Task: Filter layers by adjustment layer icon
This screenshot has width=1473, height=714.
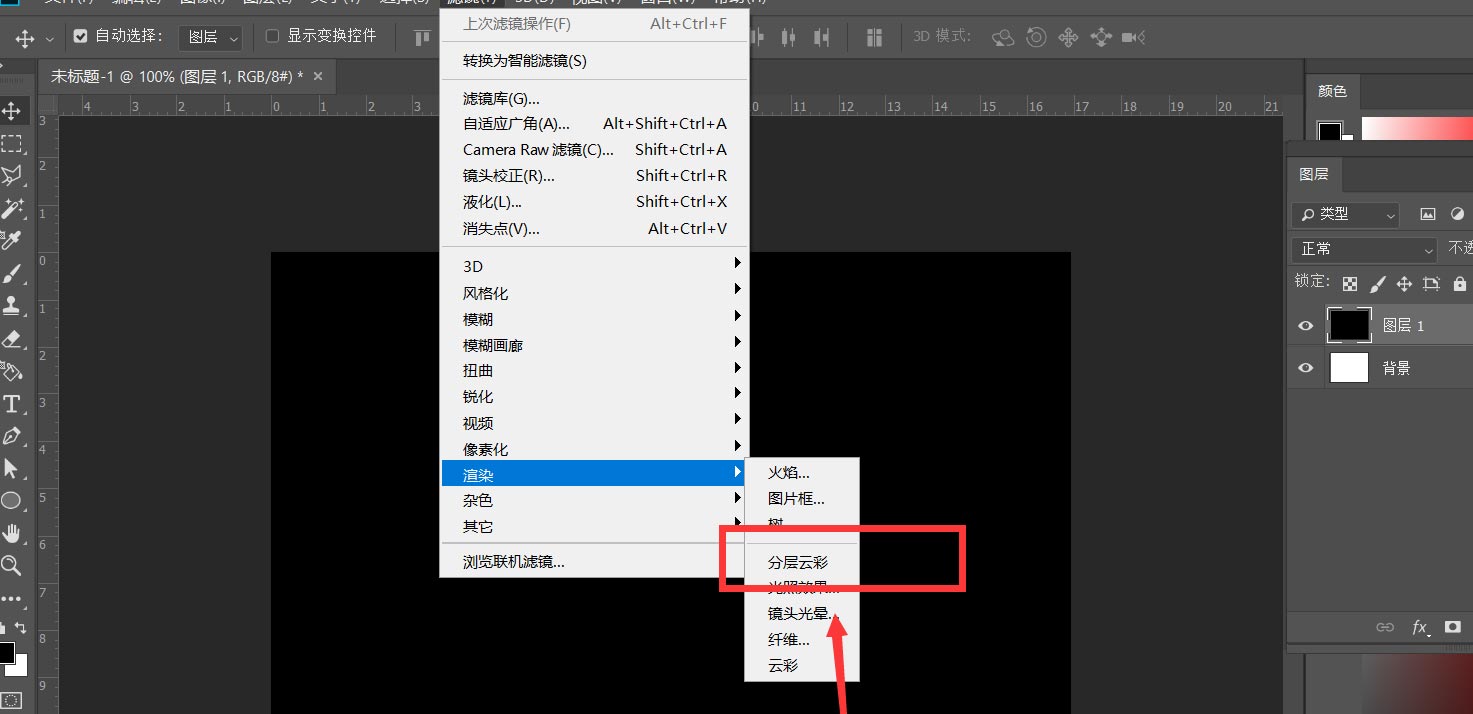Action: pos(1458,214)
